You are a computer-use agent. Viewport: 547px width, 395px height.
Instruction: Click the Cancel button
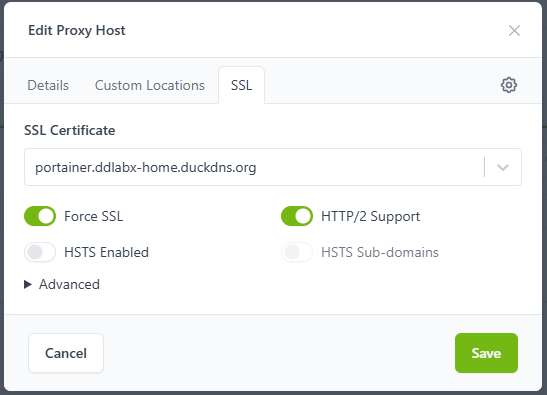[66, 353]
